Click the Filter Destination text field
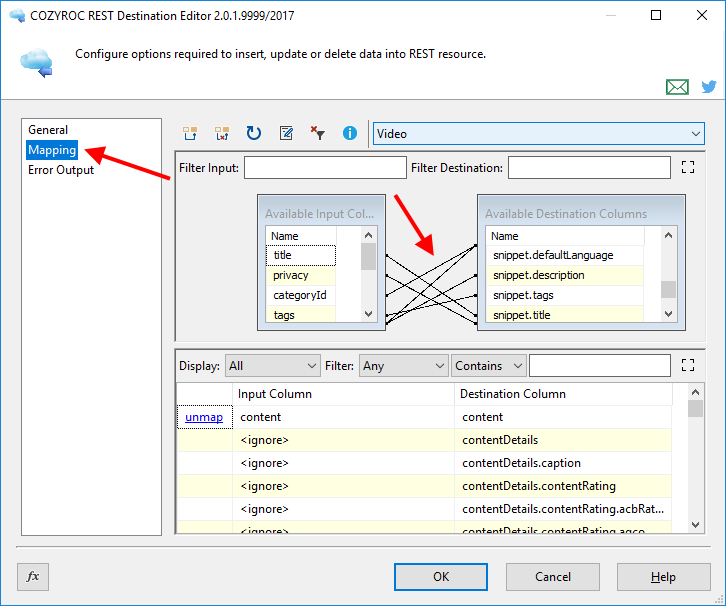Screen dimensions: 726x606 tap(589, 168)
